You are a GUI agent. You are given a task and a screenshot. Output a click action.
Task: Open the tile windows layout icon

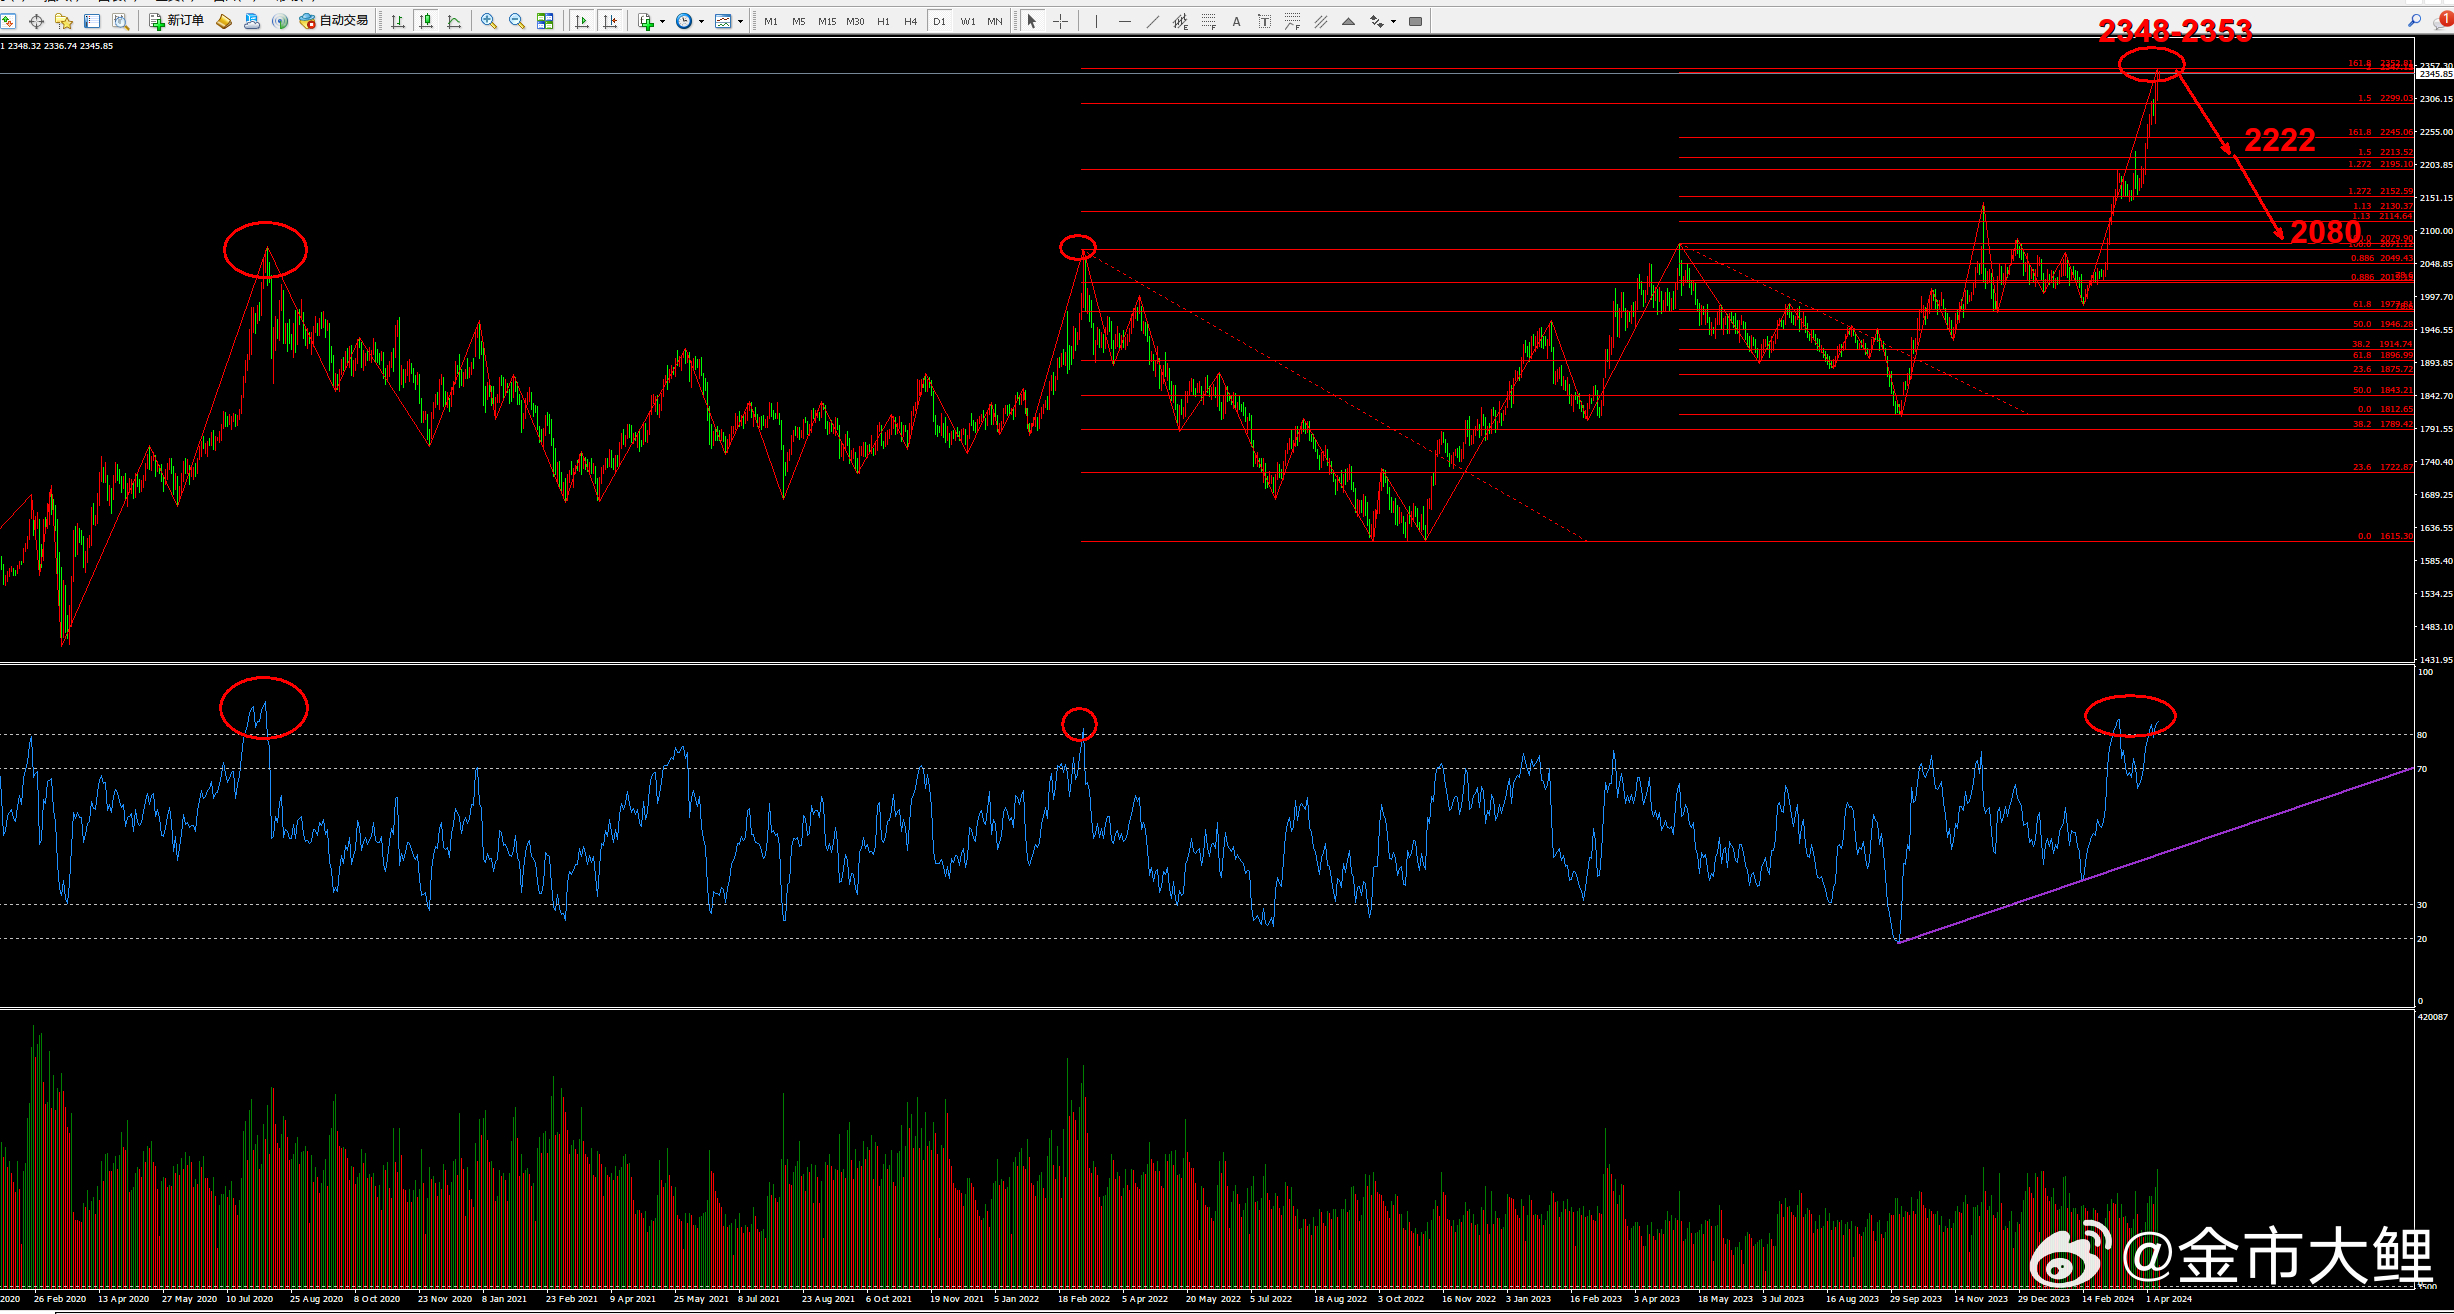pyautogui.click(x=545, y=21)
